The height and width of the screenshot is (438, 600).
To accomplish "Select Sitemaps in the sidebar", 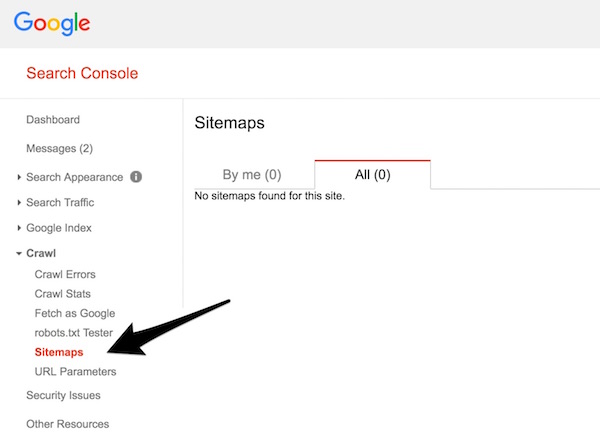I will tap(59, 352).
